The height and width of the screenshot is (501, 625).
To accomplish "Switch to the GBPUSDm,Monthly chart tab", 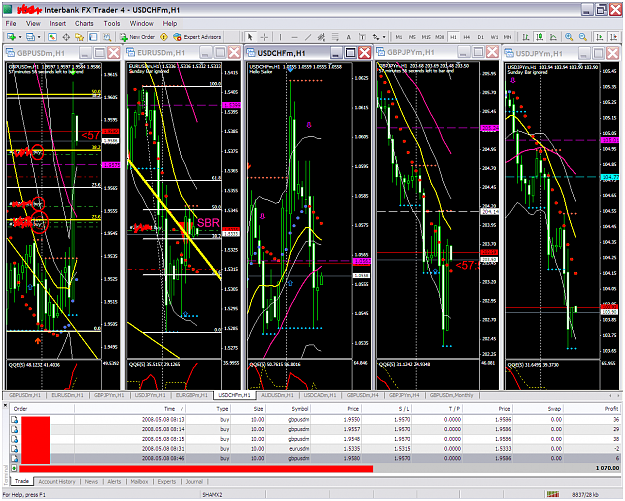I will pyautogui.click(x=452, y=395).
